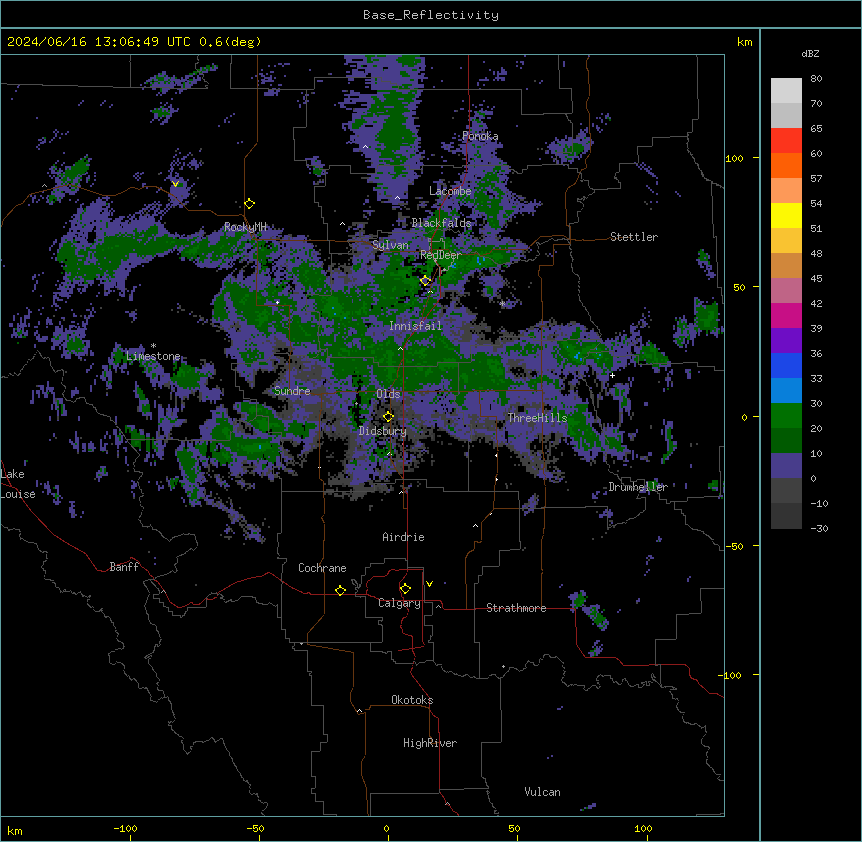Image resolution: width=862 pixels, height=842 pixels.
Task: Click the Sylvan label
Action: coord(390,245)
